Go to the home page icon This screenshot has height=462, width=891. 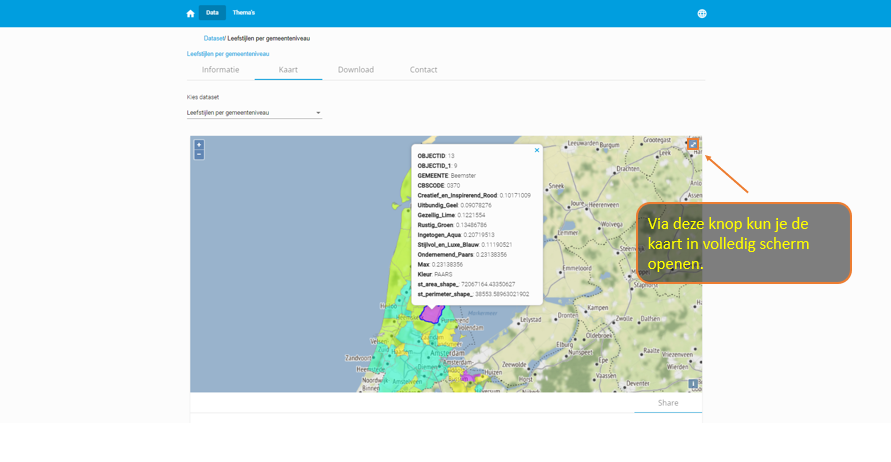[x=190, y=14]
